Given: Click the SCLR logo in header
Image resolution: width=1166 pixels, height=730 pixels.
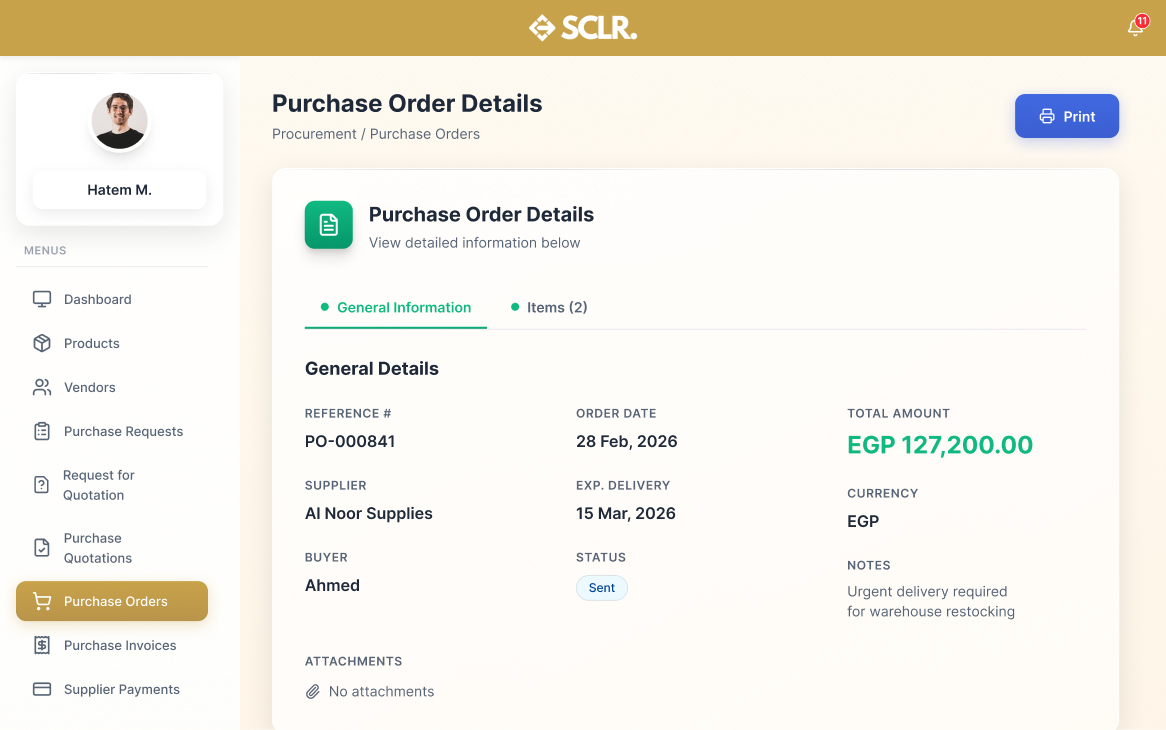Looking at the screenshot, I should tap(583, 28).
